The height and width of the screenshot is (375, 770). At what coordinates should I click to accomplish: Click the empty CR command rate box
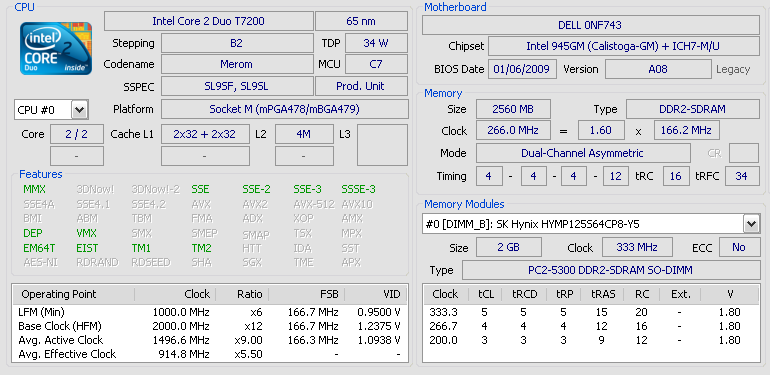(744, 153)
